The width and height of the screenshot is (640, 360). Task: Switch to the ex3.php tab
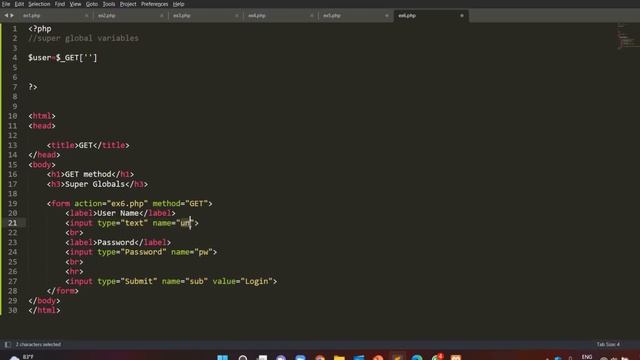[x=182, y=16]
